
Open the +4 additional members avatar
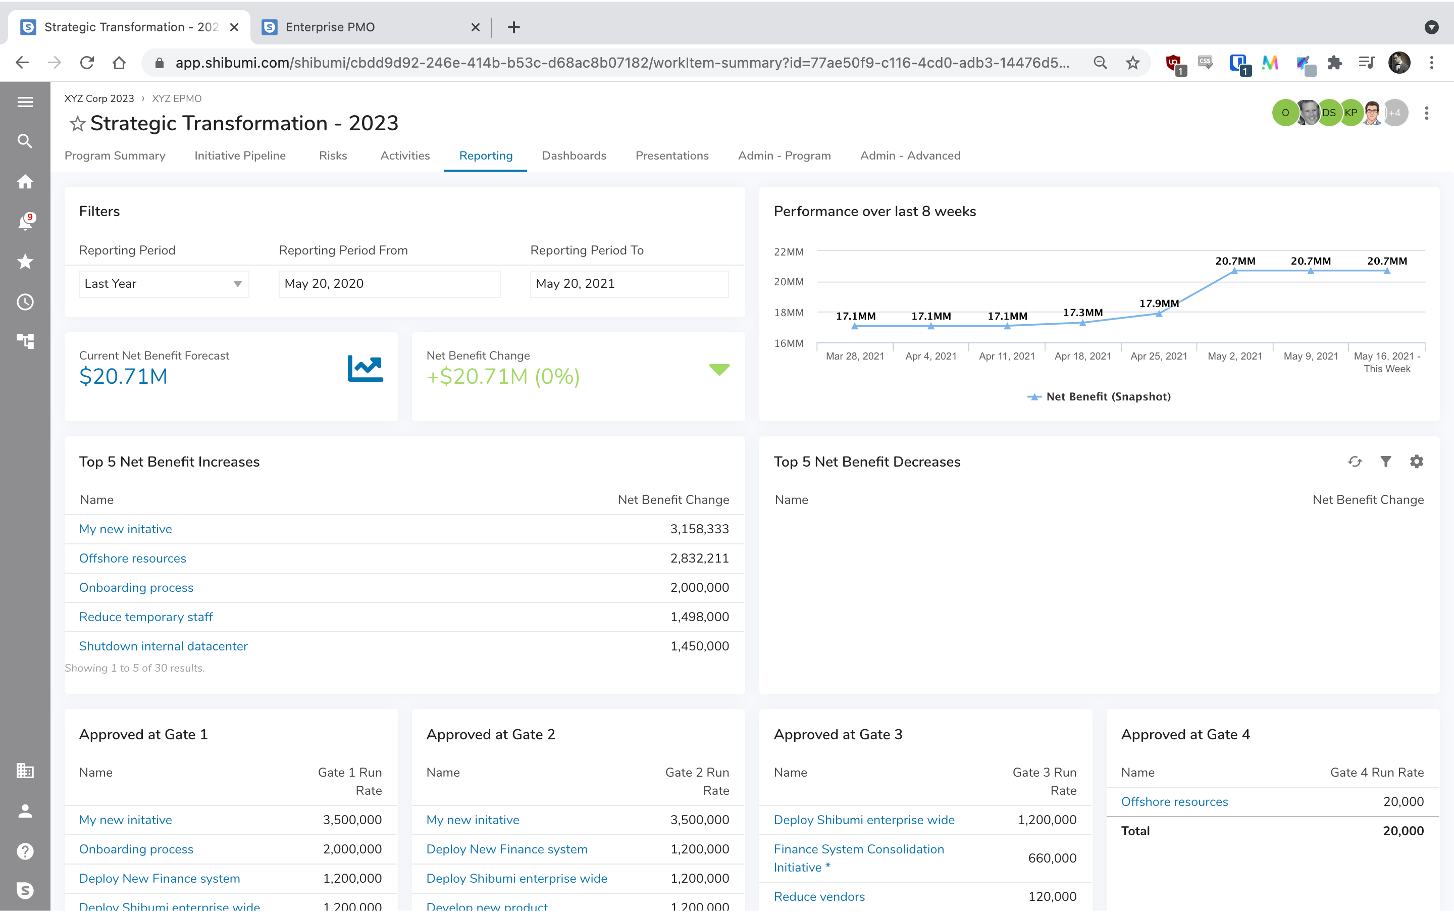(x=1395, y=113)
